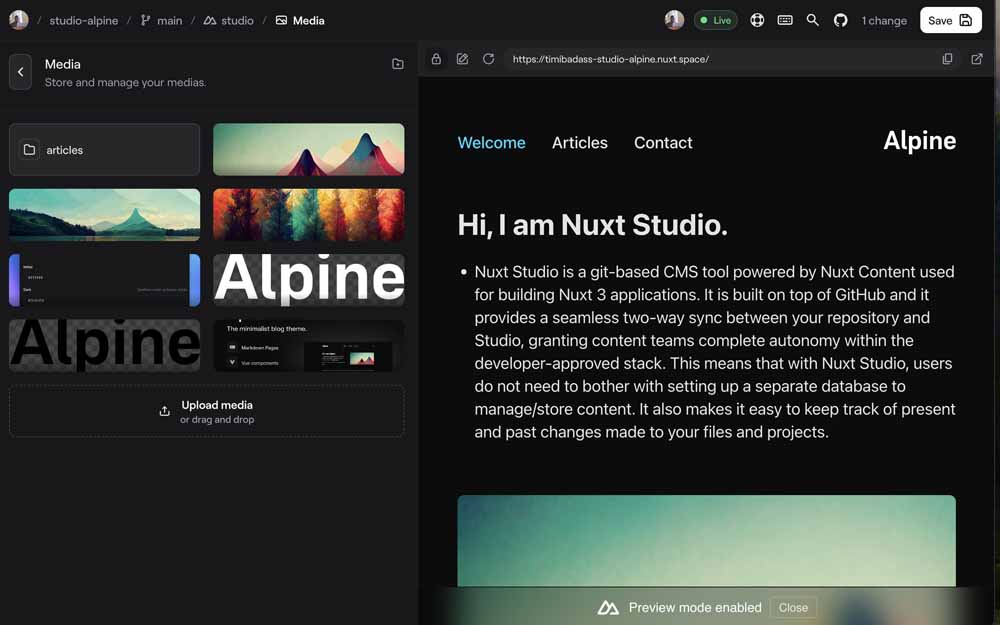Click the Upload media drop area
Screen dimensions: 1000x625
click(207, 411)
